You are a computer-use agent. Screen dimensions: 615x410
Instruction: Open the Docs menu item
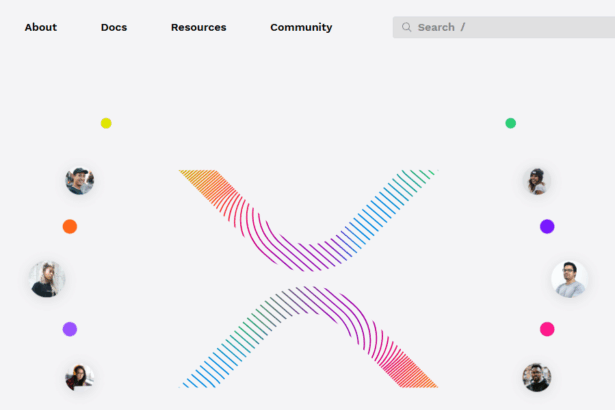[x=114, y=27]
